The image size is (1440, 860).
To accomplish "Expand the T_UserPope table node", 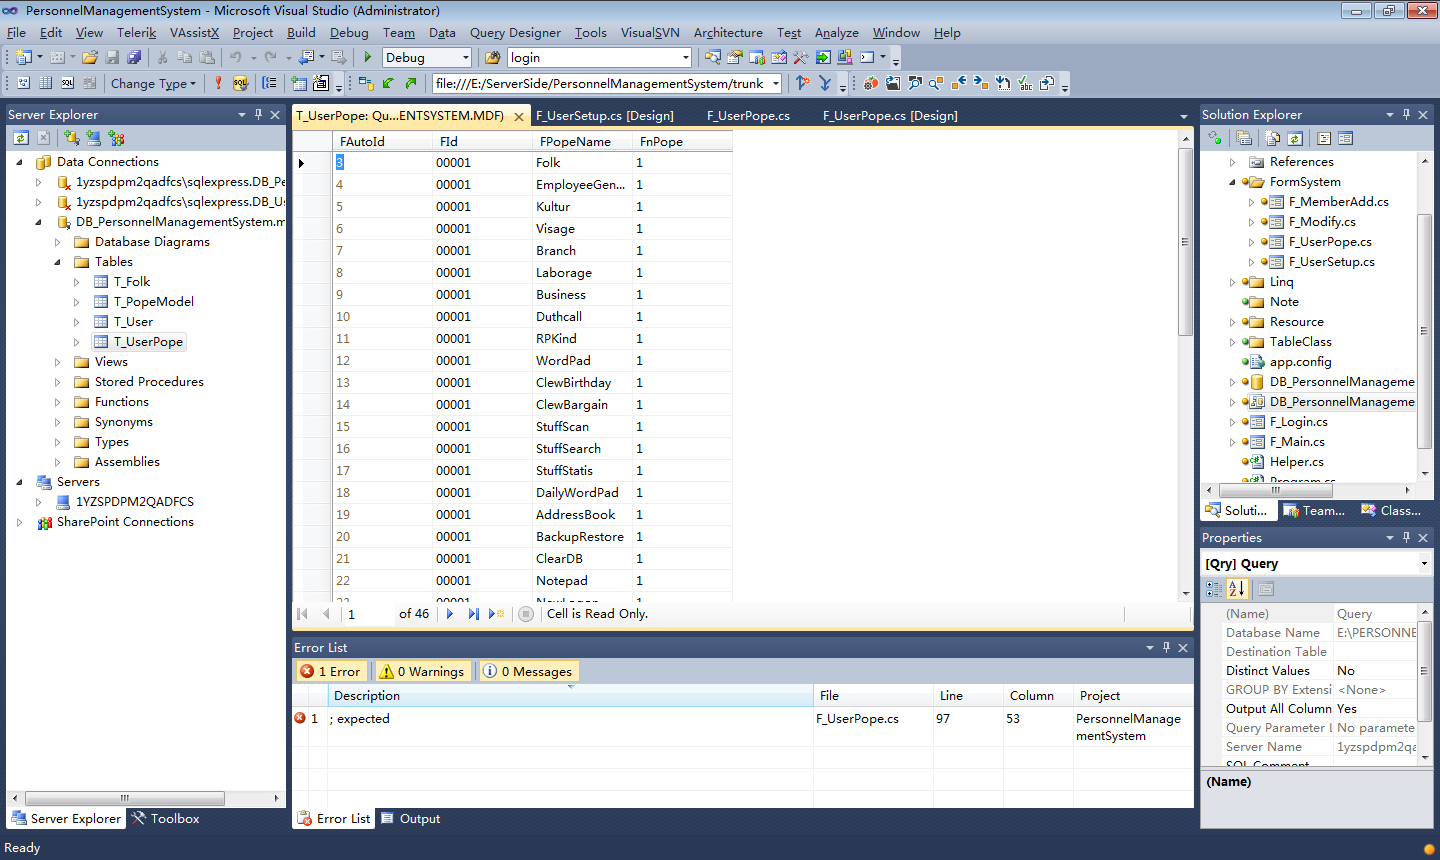I will 77,342.
